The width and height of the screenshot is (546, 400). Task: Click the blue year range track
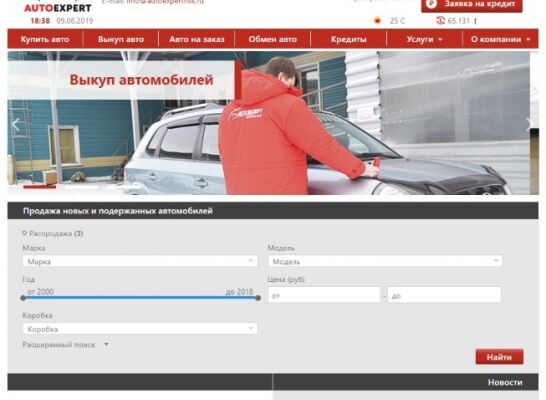140,298
